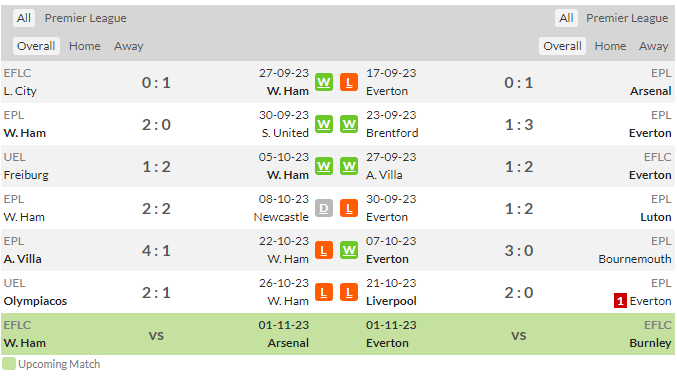Select the left Premier League filter

(x=85, y=18)
